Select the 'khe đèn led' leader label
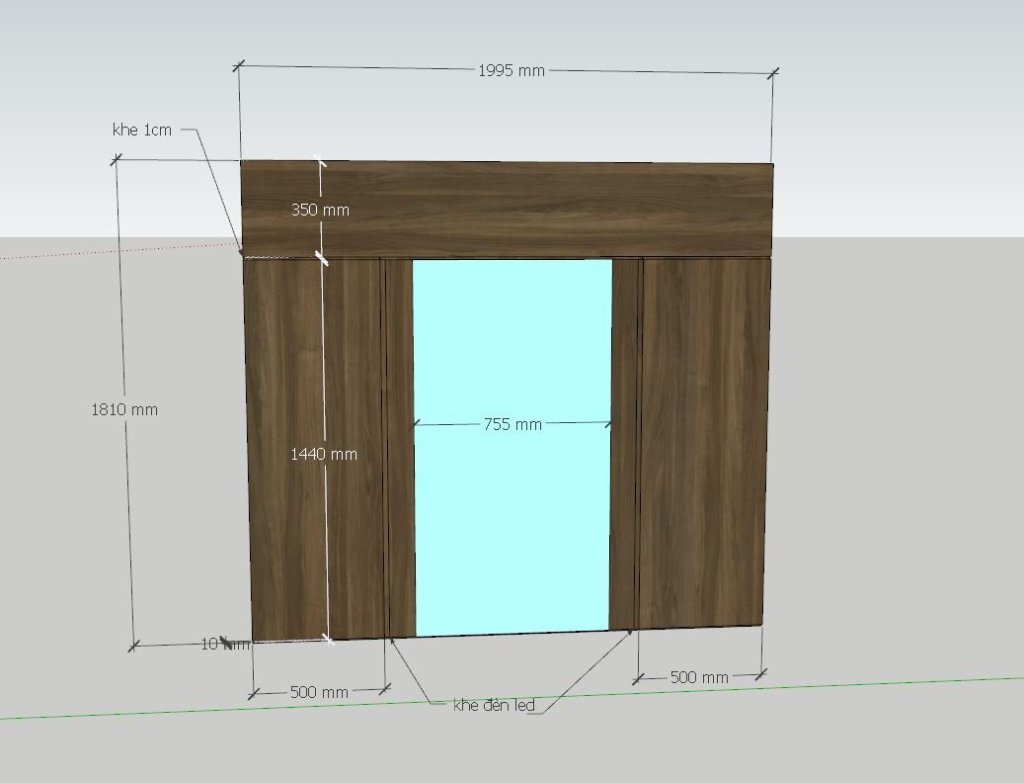This screenshot has width=1024, height=783. [494, 705]
